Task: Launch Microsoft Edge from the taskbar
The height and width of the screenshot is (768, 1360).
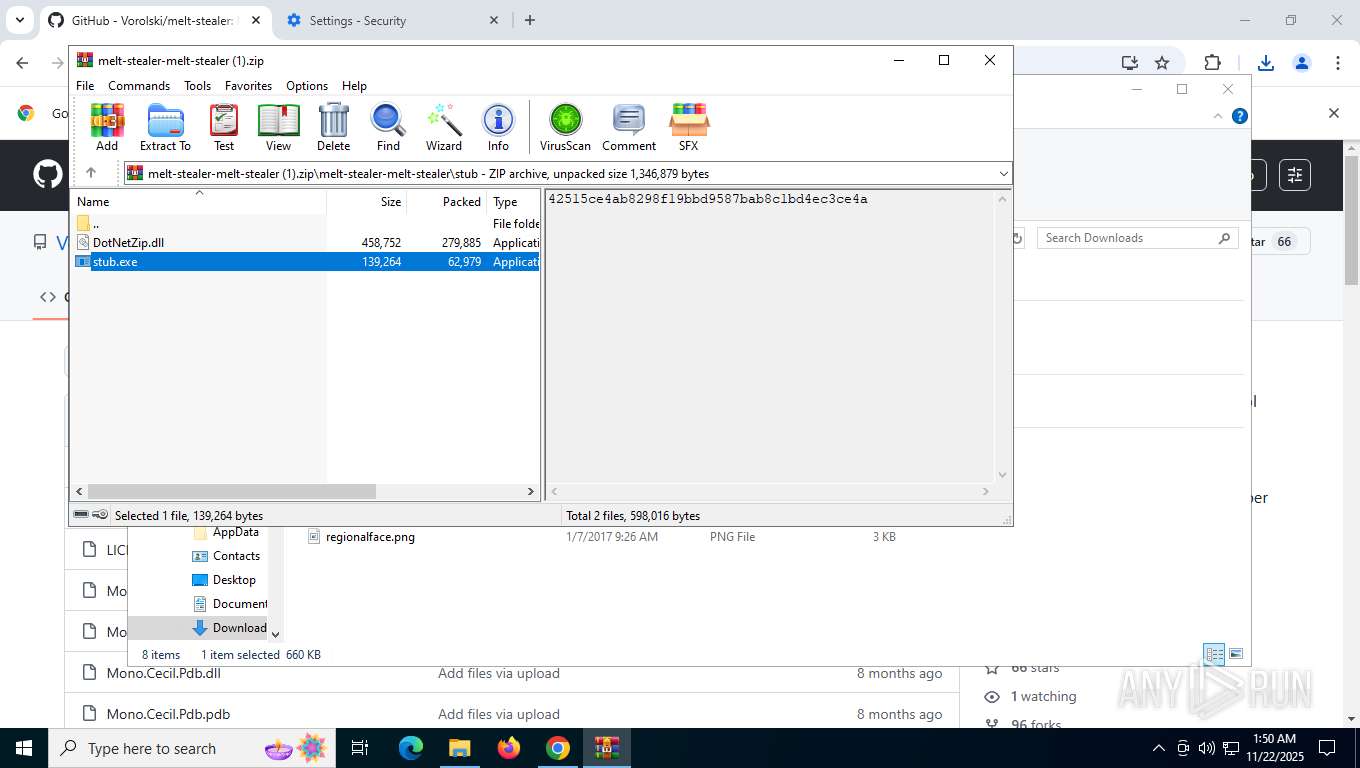Action: coord(411,748)
